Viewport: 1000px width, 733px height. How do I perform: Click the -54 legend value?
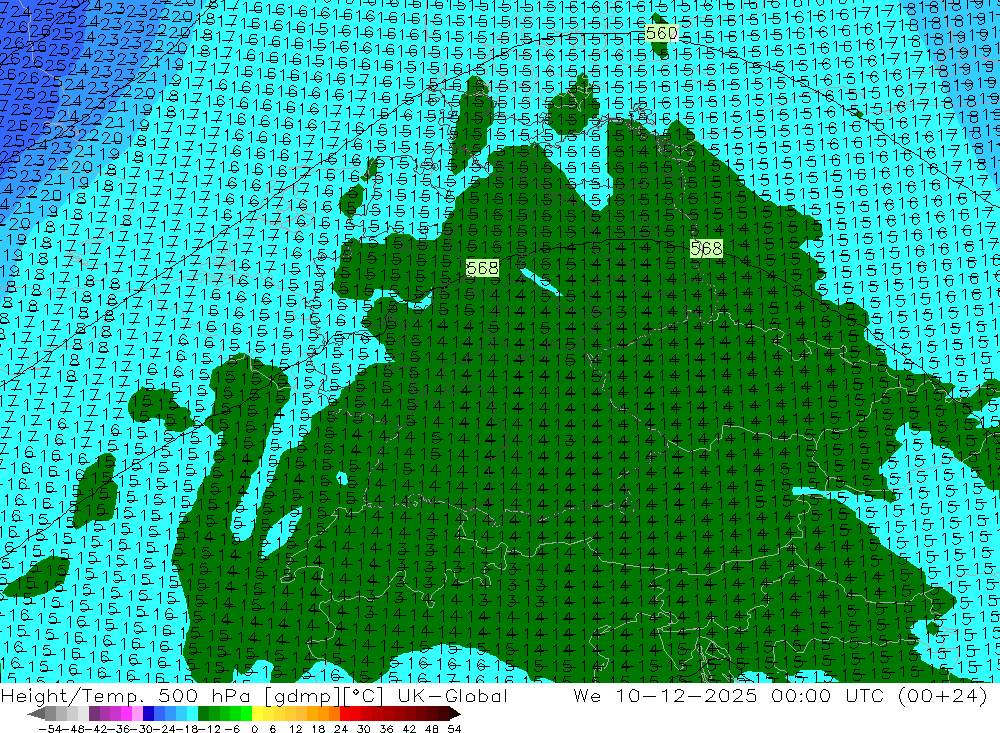point(50,729)
